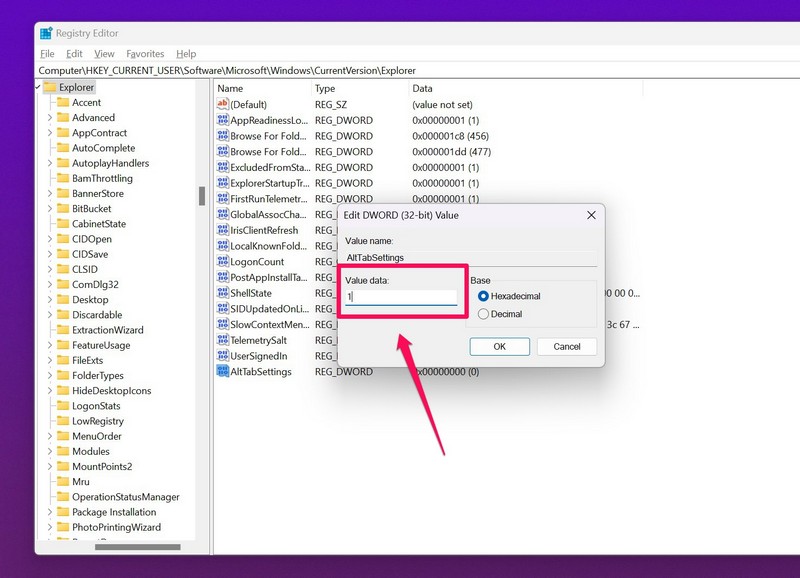Click the Registry Editor title bar icon

(46, 33)
